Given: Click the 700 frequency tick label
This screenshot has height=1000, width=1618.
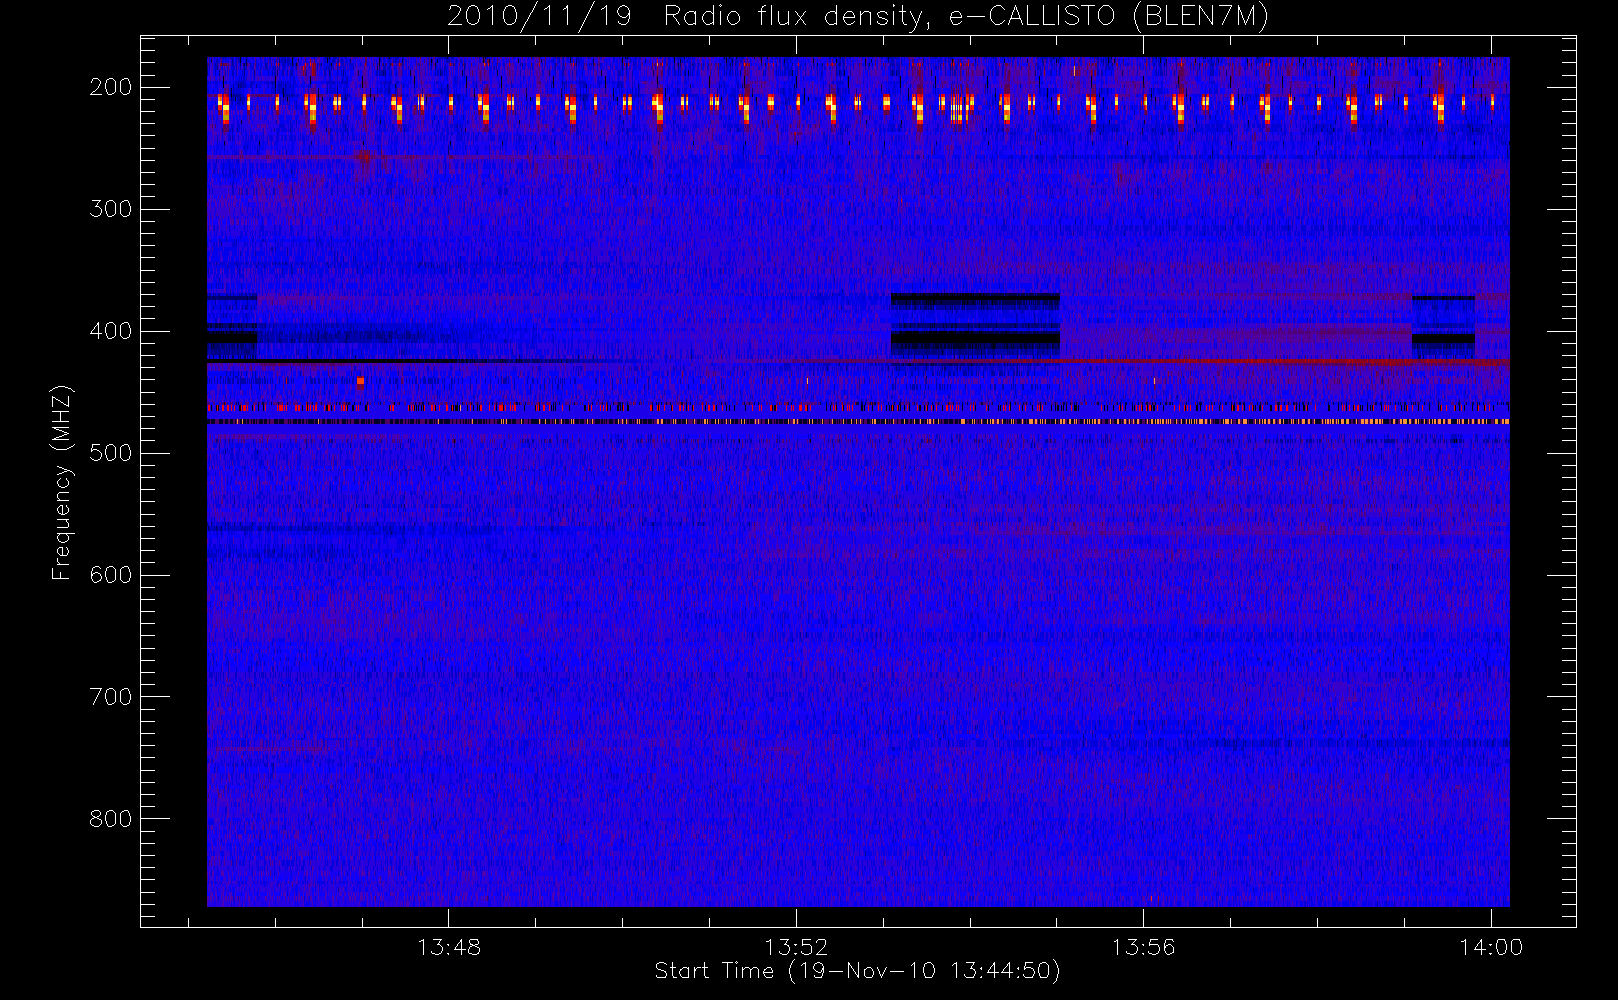Looking at the screenshot, I should [x=111, y=697].
